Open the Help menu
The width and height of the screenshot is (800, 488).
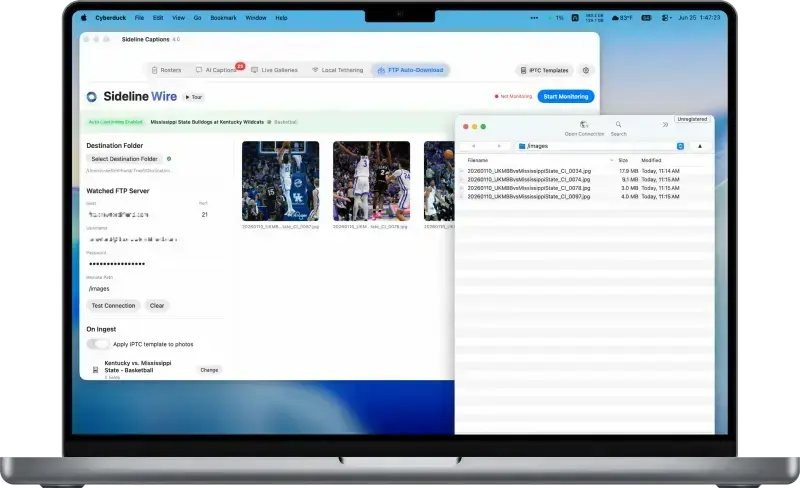point(282,18)
